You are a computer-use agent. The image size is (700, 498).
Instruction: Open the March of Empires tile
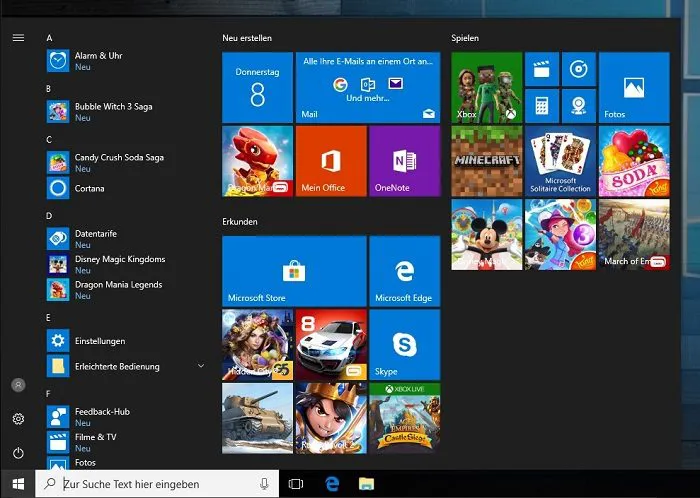pos(634,234)
